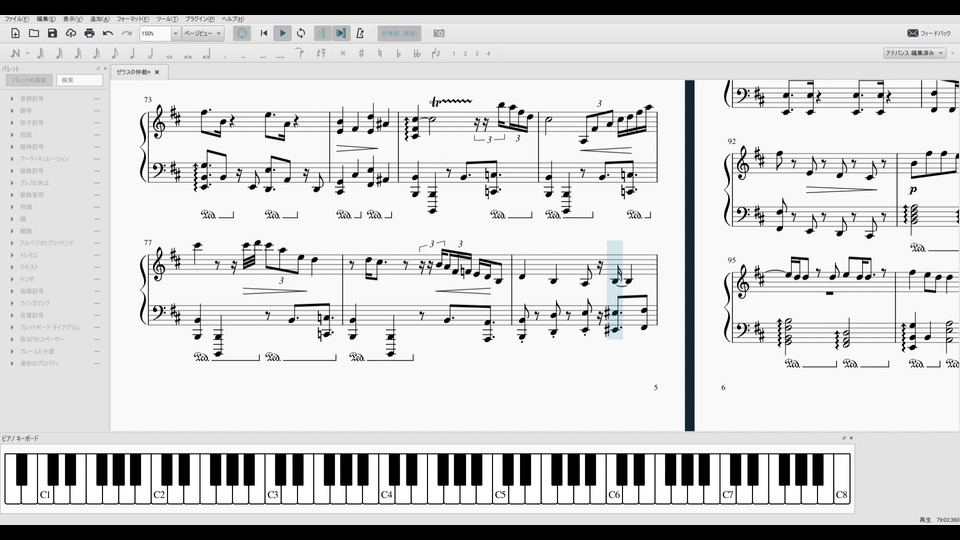Open the プラグイン menu
The height and width of the screenshot is (540, 960).
(x=200, y=19)
